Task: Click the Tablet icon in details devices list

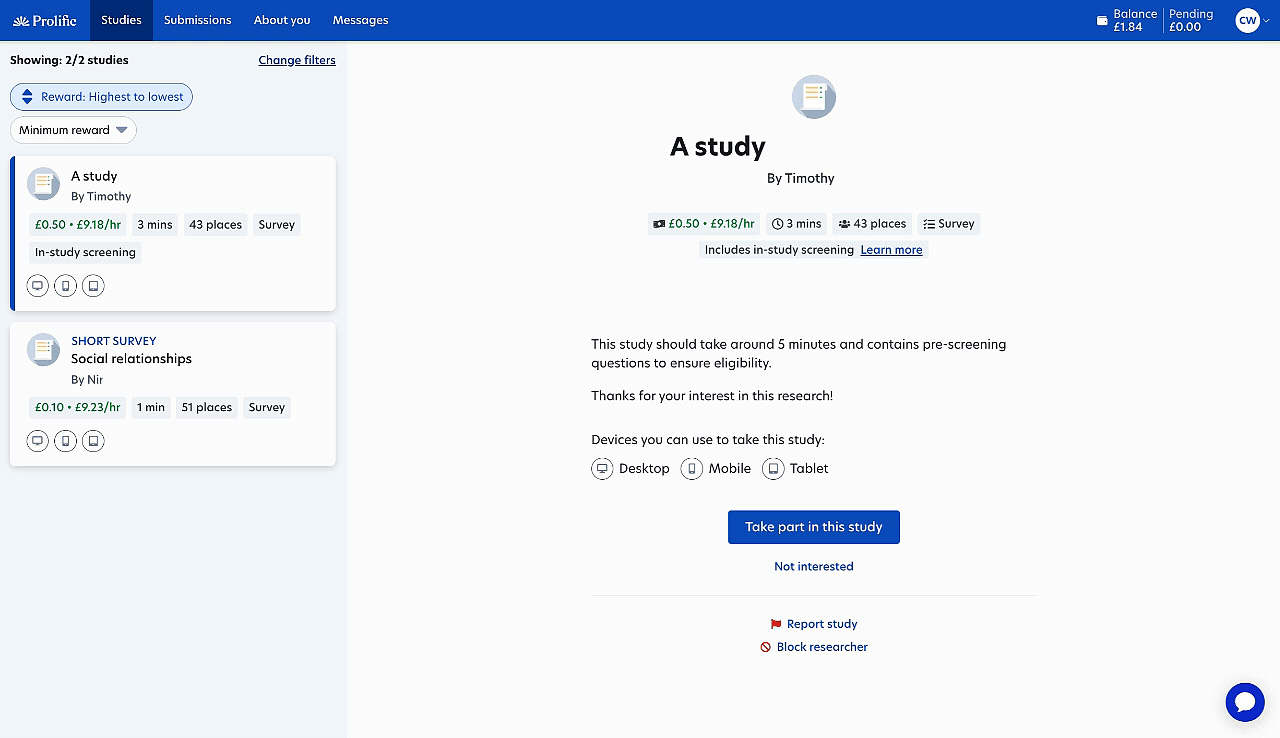Action: tap(773, 469)
